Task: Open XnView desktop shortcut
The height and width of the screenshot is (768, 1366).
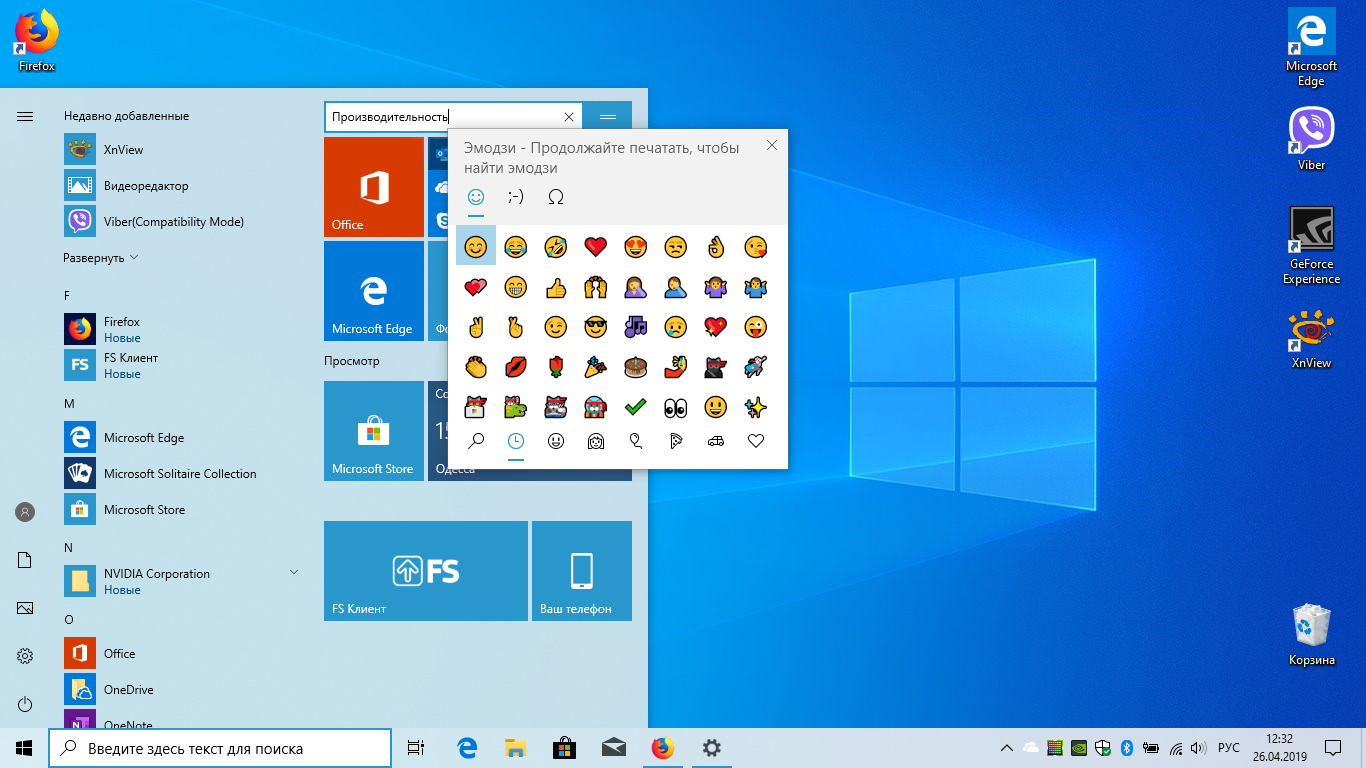Action: coord(1311,340)
